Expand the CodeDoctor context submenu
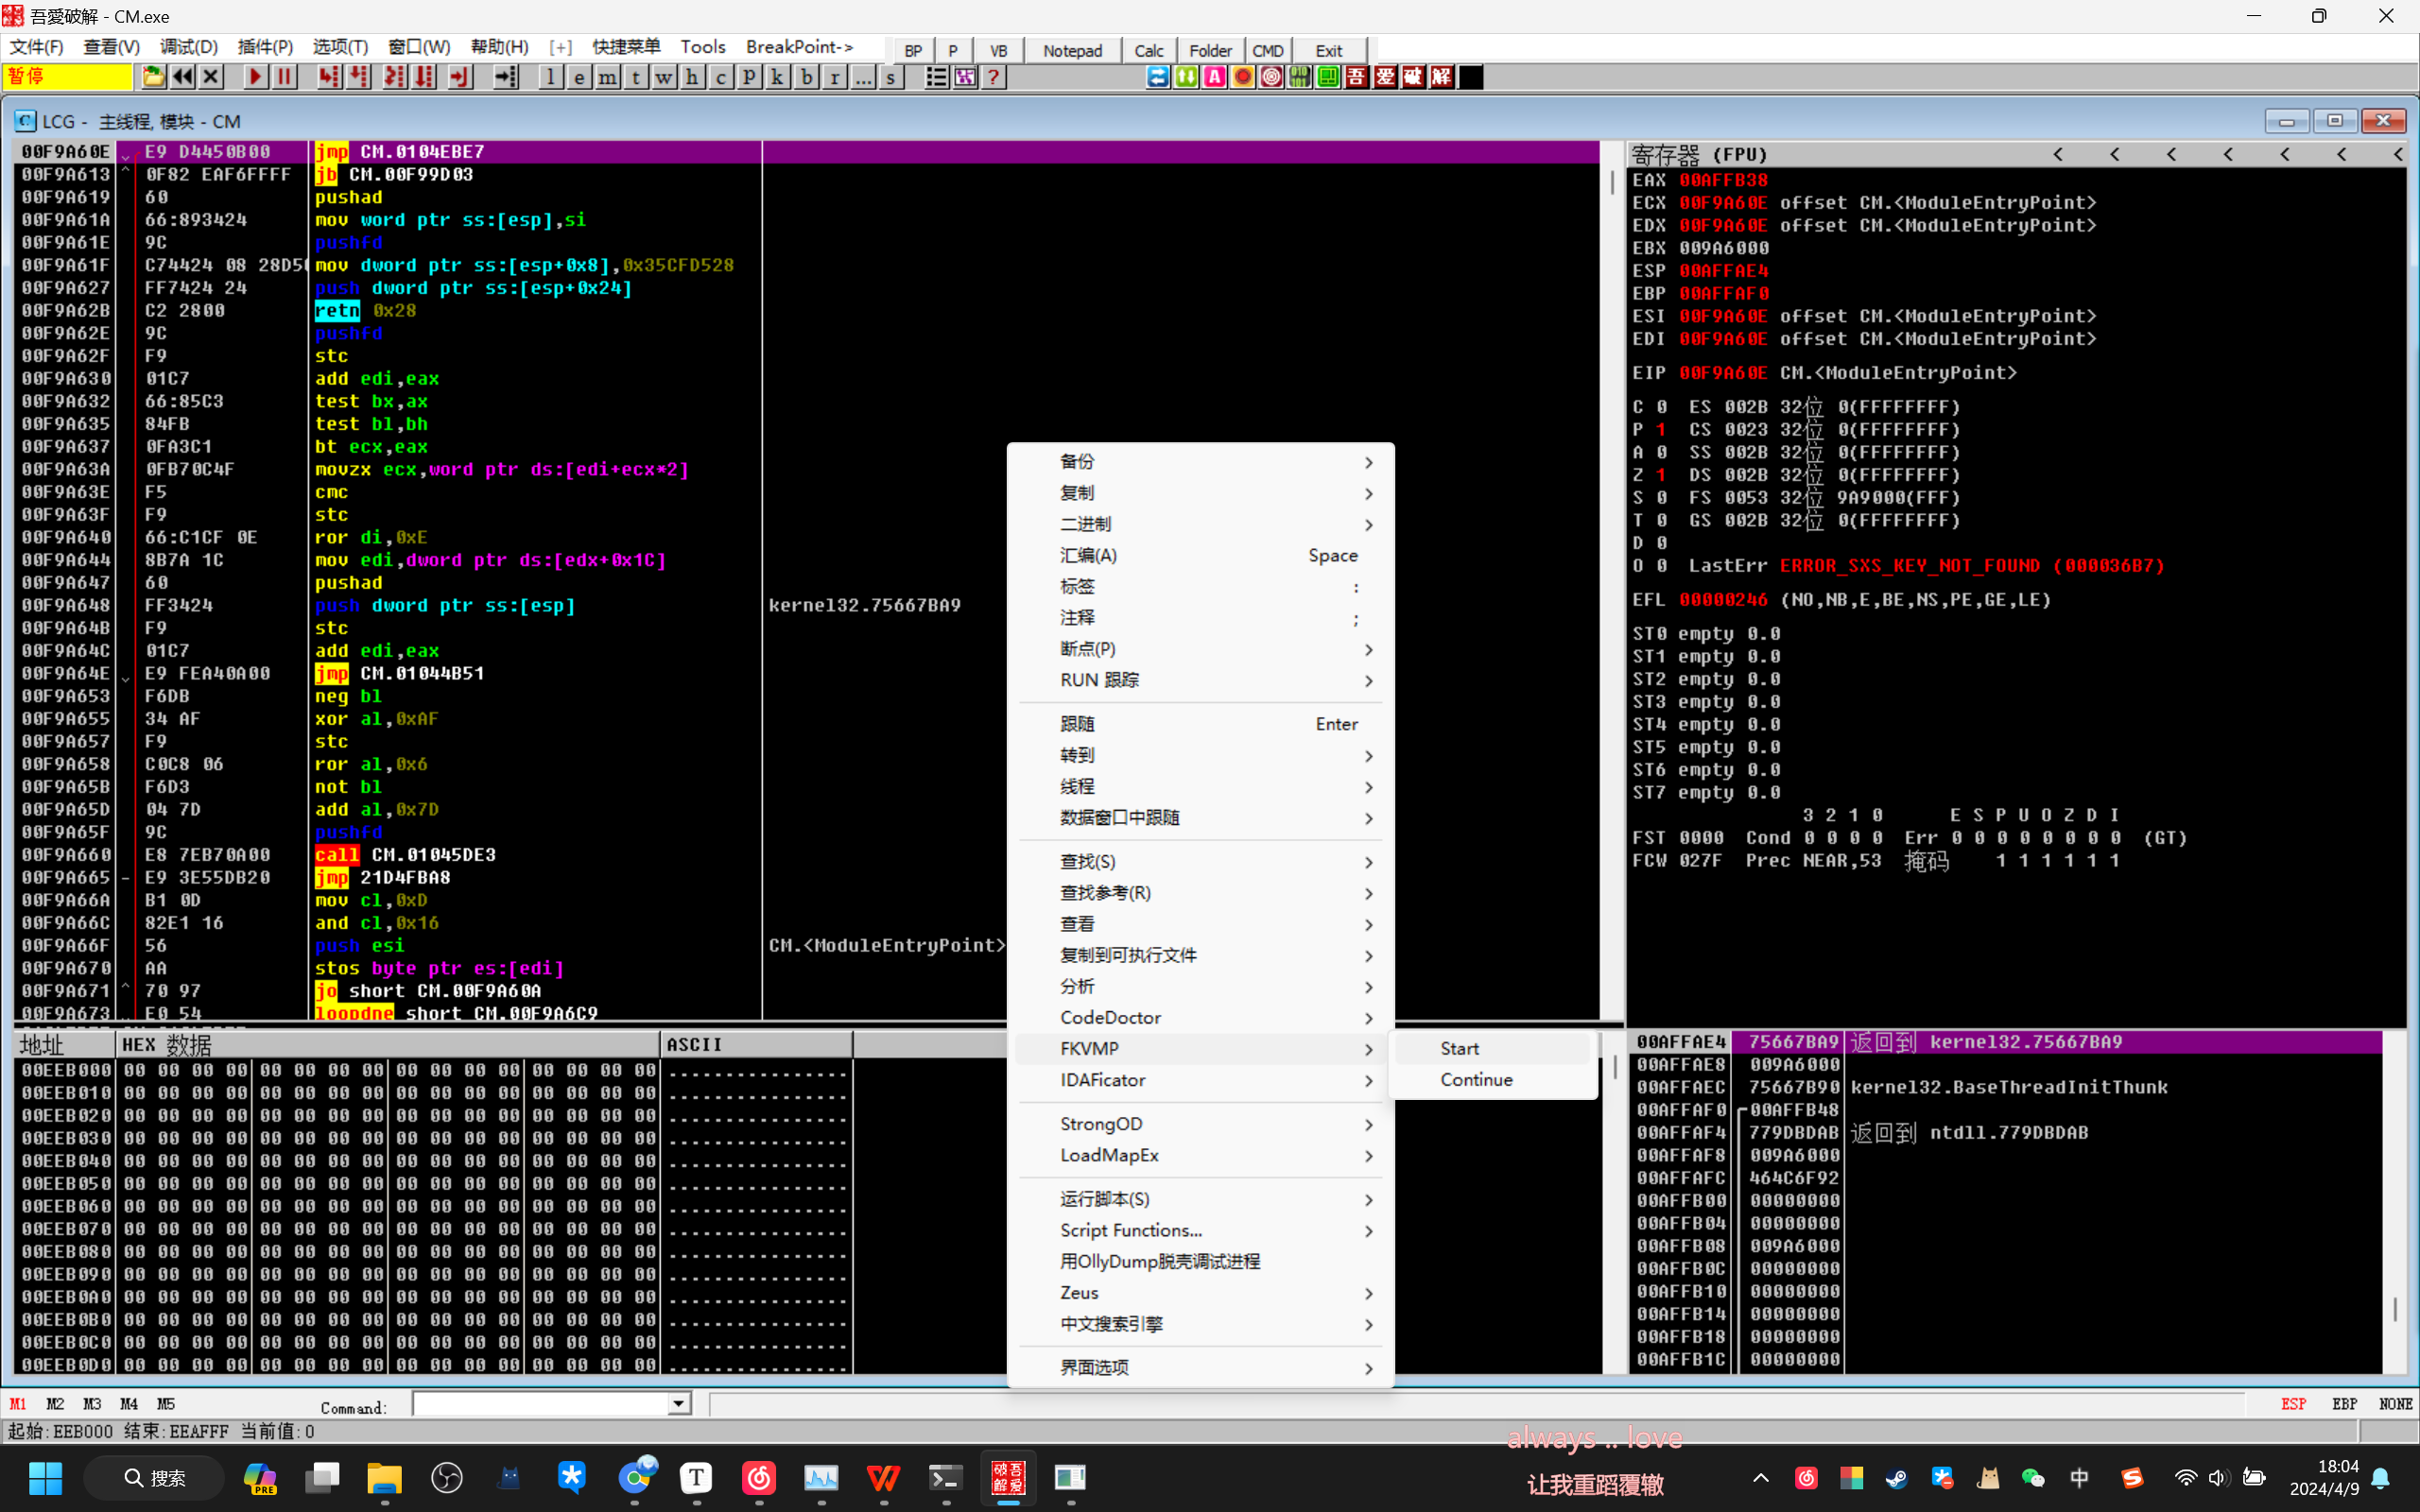 coord(1200,1018)
